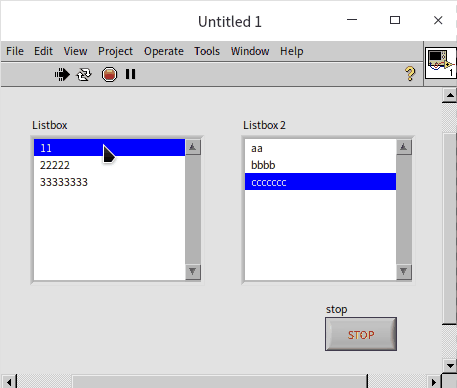Show Context Help question mark icon
The width and height of the screenshot is (457, 388).
point(410,74)
